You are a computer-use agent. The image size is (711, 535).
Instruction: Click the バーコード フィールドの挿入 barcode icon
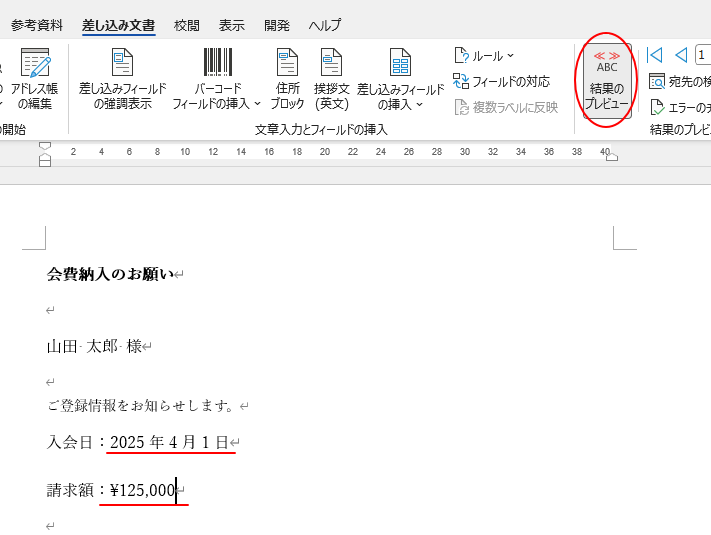click(218, 62)
